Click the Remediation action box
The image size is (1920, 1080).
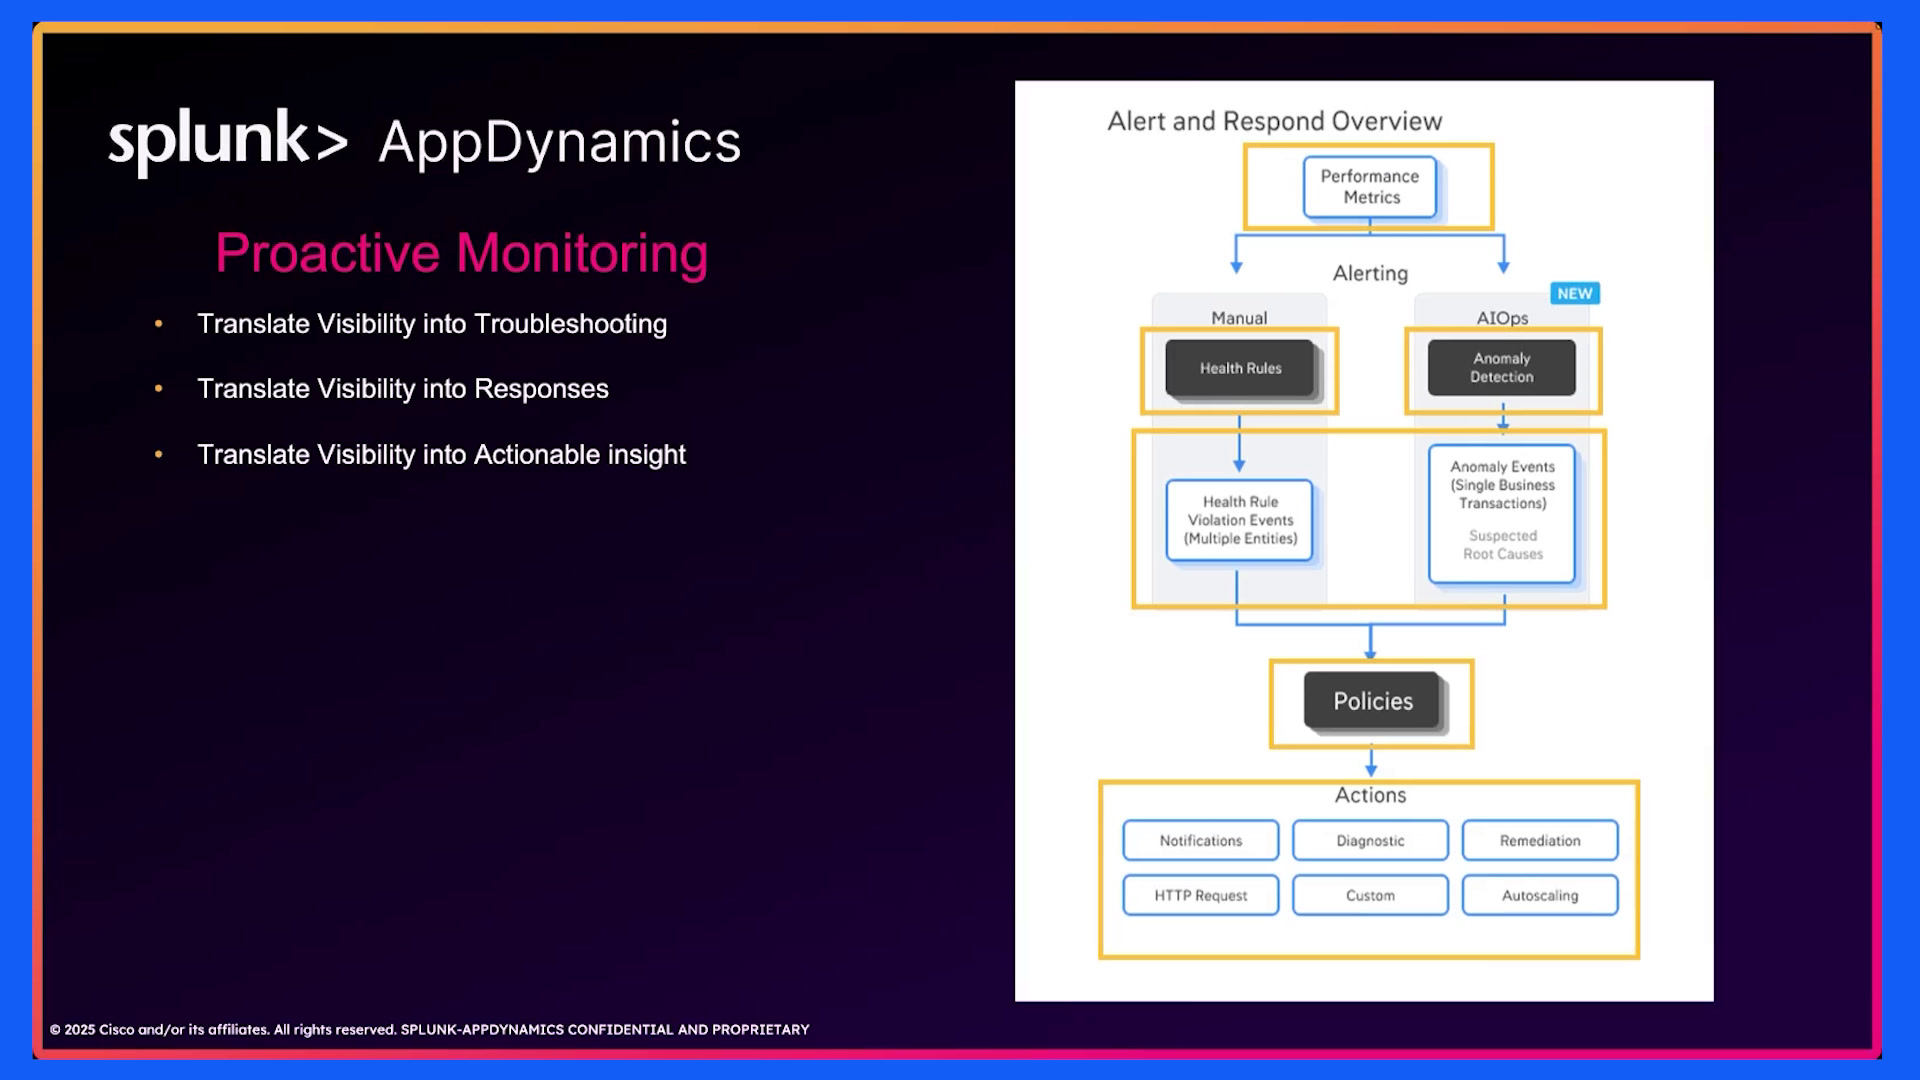pos(1540,840)
